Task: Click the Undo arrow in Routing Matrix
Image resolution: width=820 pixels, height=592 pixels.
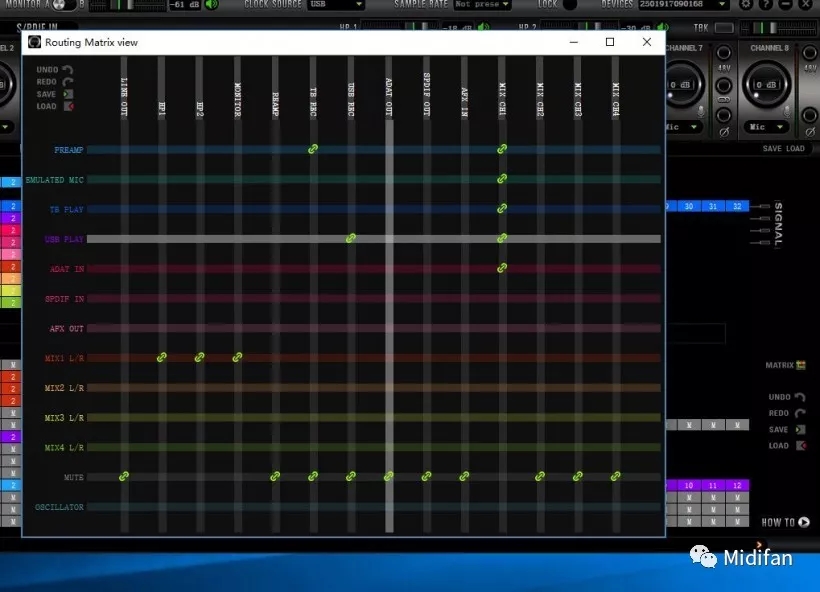Action: [68, 70]
